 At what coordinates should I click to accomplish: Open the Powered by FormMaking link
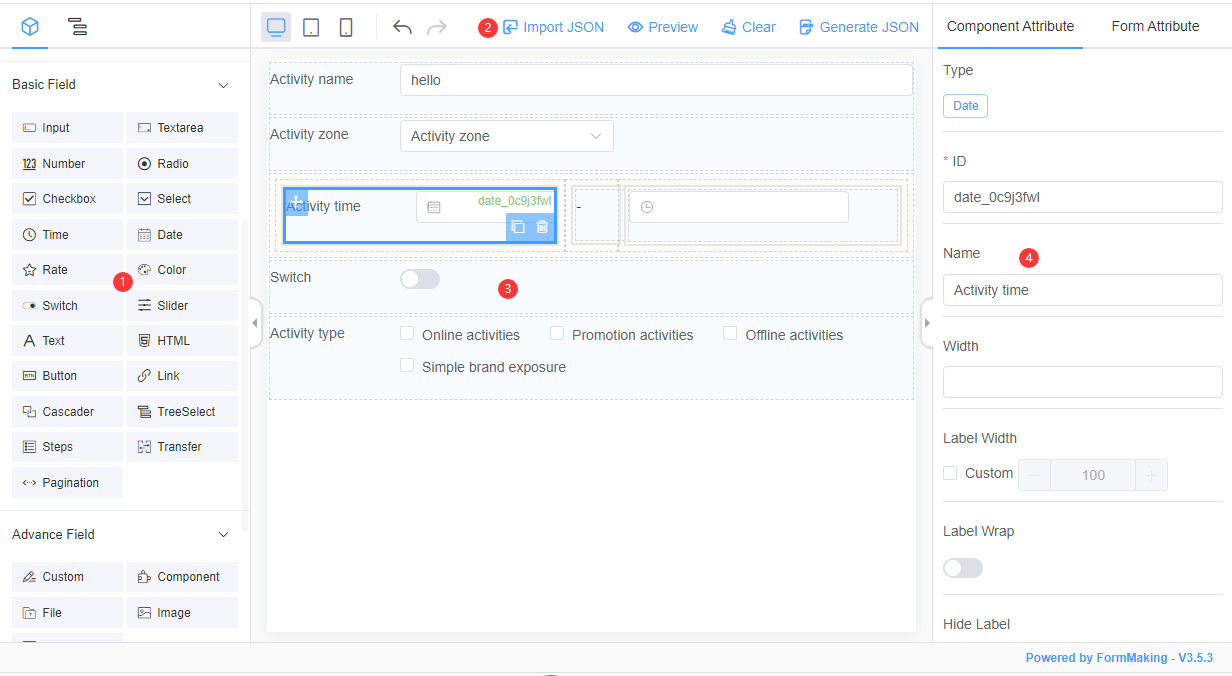(x=1119, y=658)
